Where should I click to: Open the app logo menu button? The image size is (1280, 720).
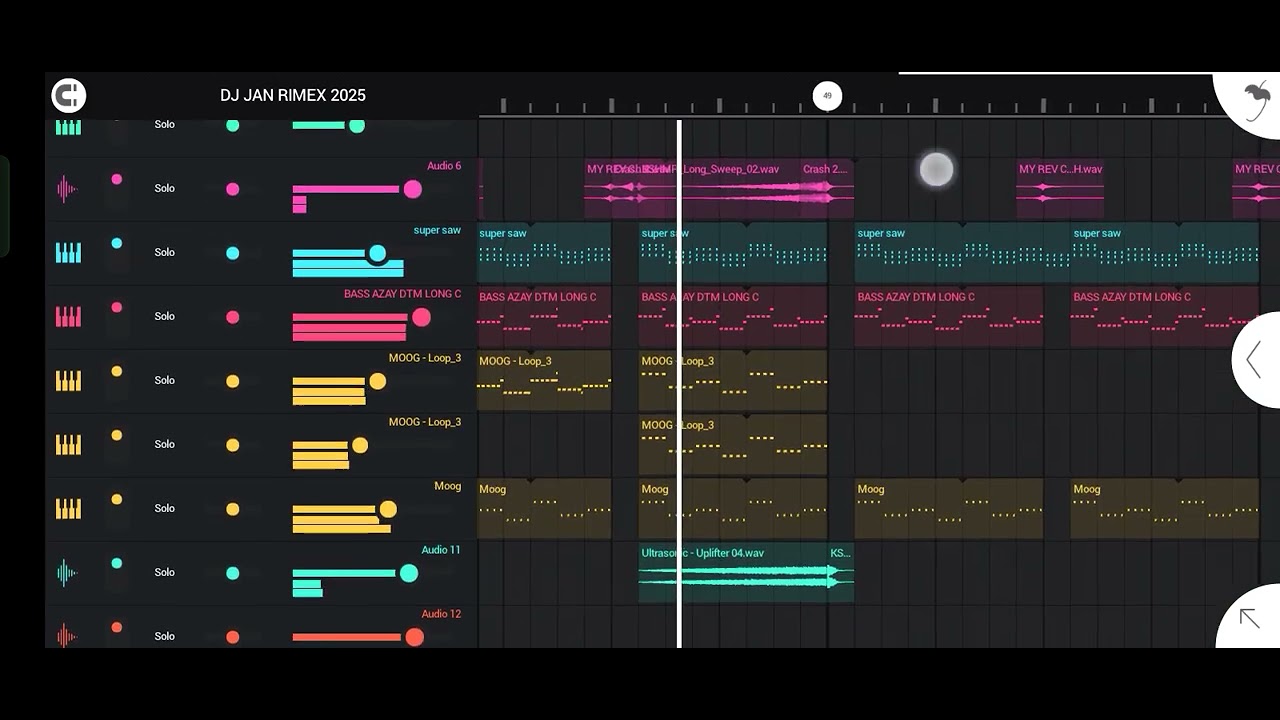coord(69,96)
